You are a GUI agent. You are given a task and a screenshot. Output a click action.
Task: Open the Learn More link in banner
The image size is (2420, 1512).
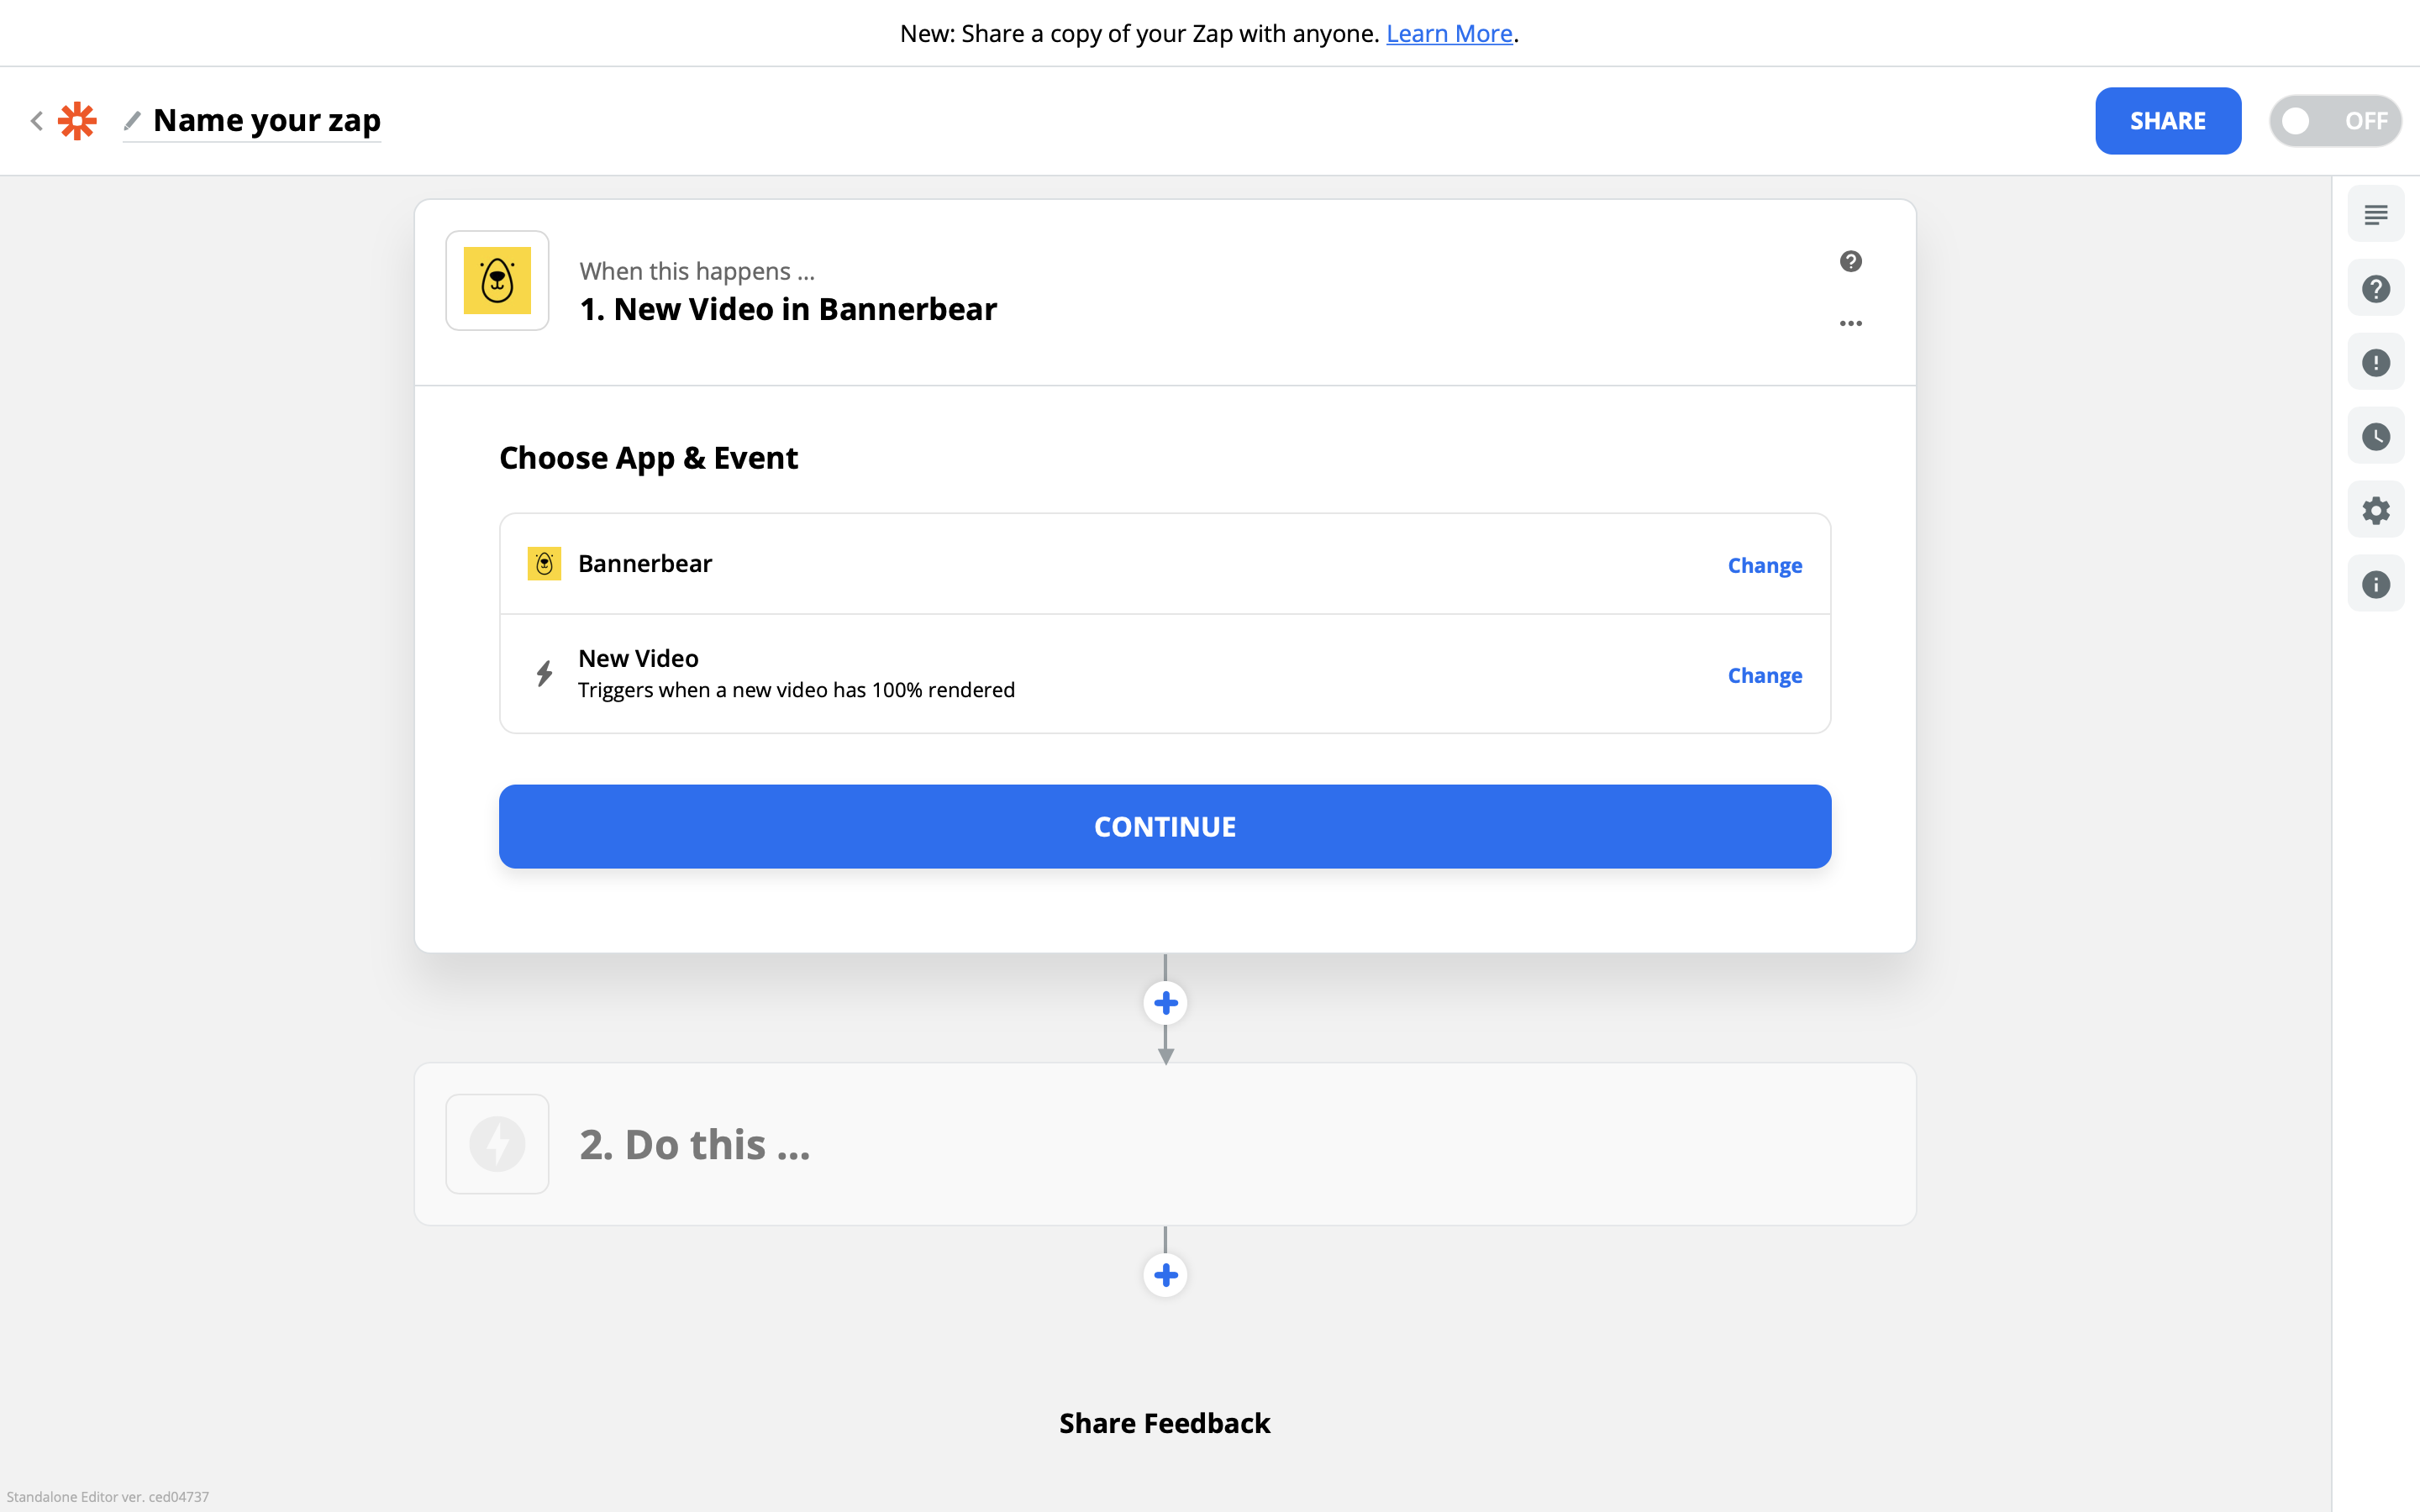tap(1448, 33)
